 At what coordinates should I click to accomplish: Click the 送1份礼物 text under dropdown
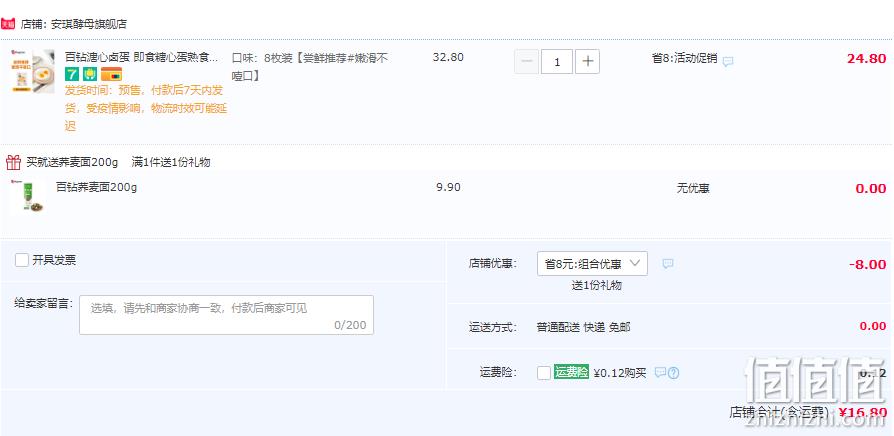tap(596, 286)
